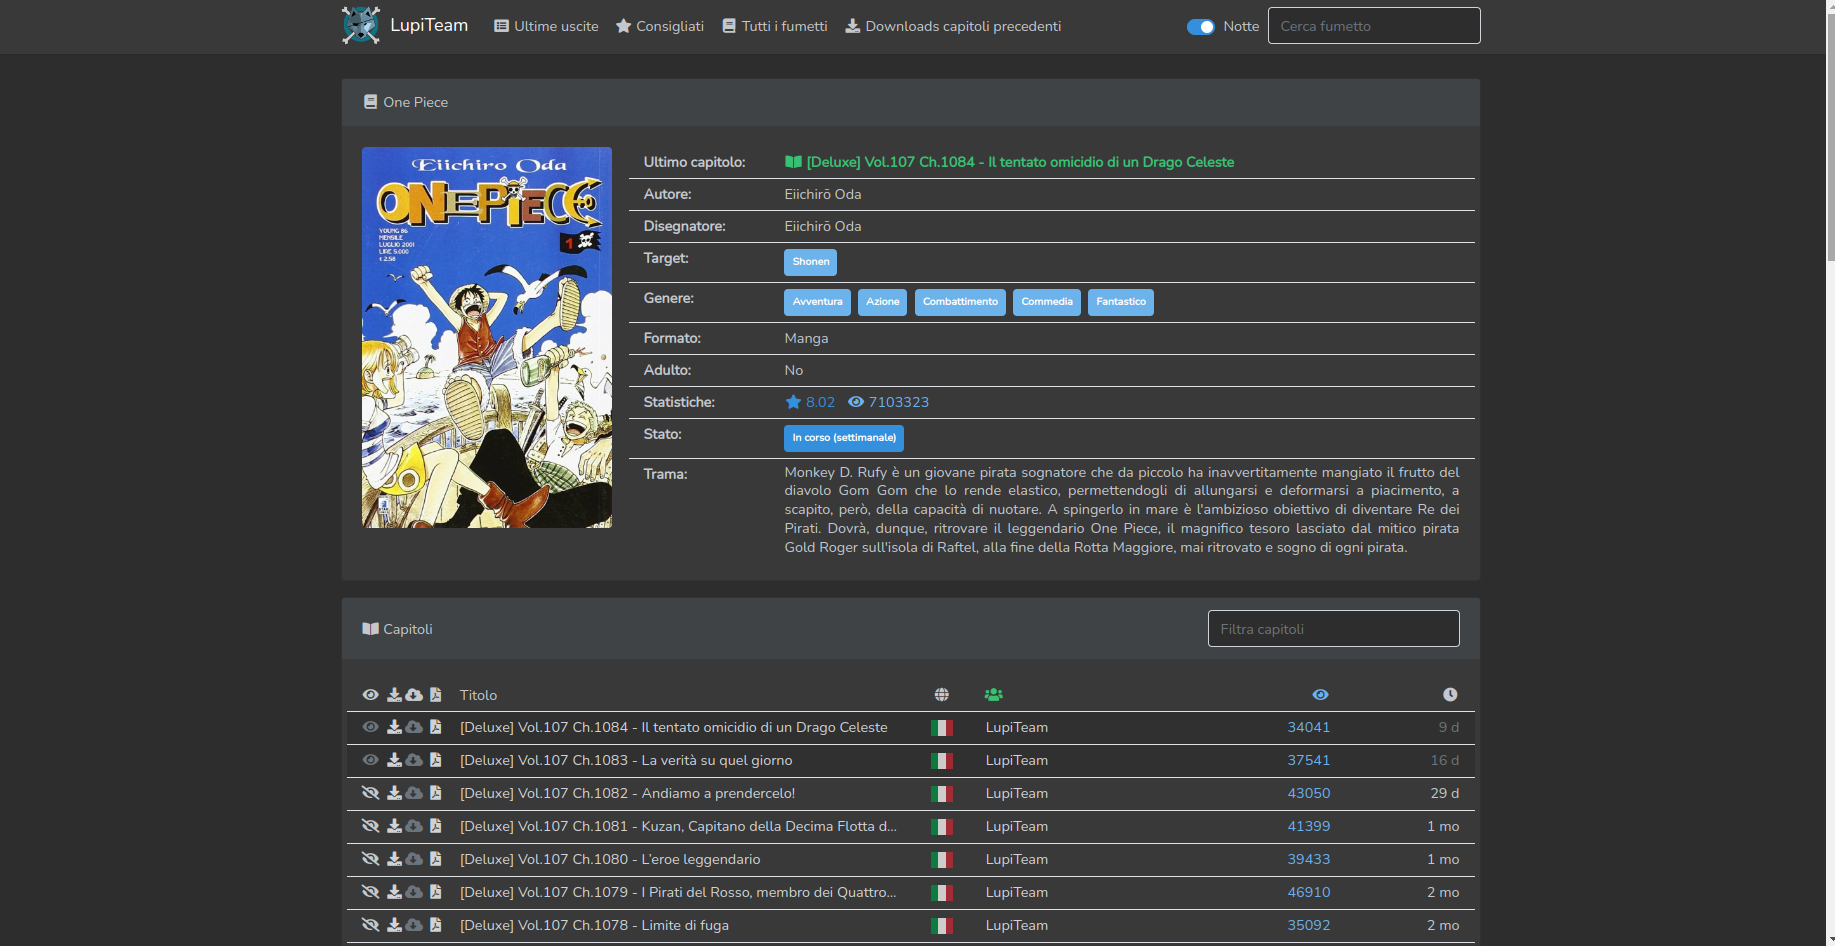Toggle the Notte dark mode switch
The width and height of the screenshot is (1835, 946).
click(1199, 26)
